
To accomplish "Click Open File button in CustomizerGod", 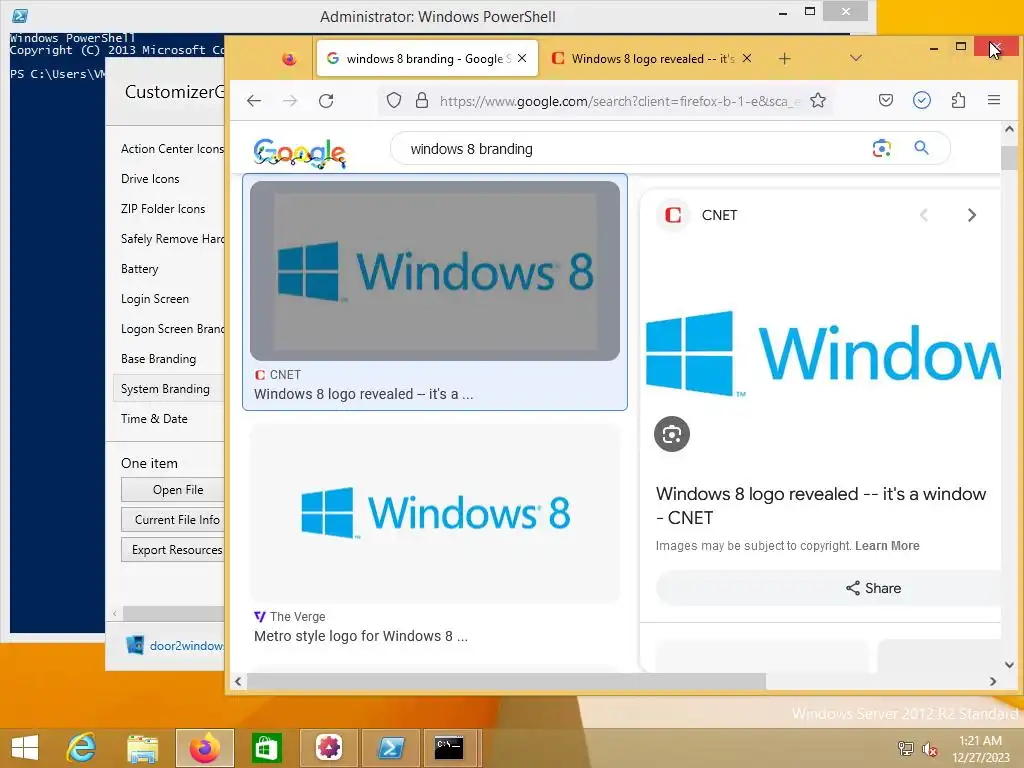I will point(173,490).
